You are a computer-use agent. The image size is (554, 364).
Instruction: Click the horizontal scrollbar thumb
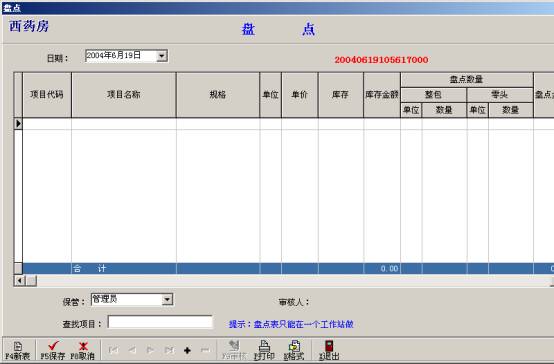click(x=31, y=281)
